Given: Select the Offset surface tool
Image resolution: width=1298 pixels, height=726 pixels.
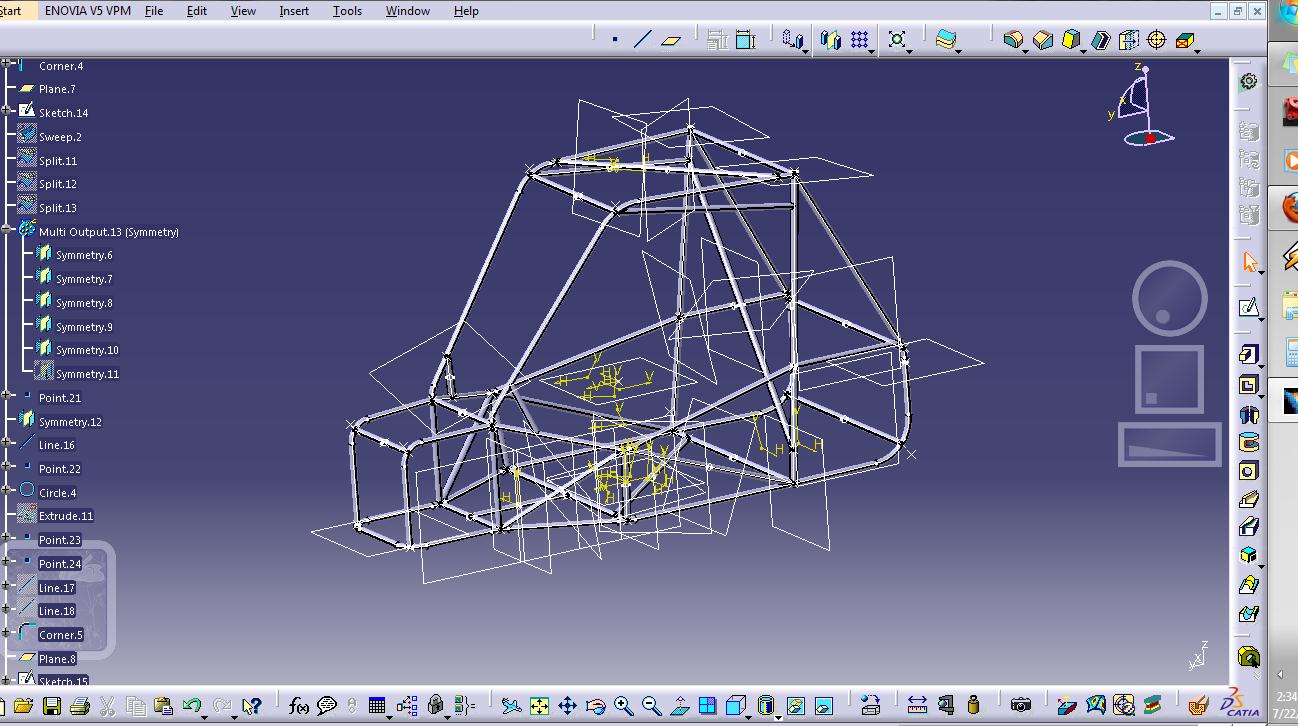Looking at the screenshot, I should point(945,40).
